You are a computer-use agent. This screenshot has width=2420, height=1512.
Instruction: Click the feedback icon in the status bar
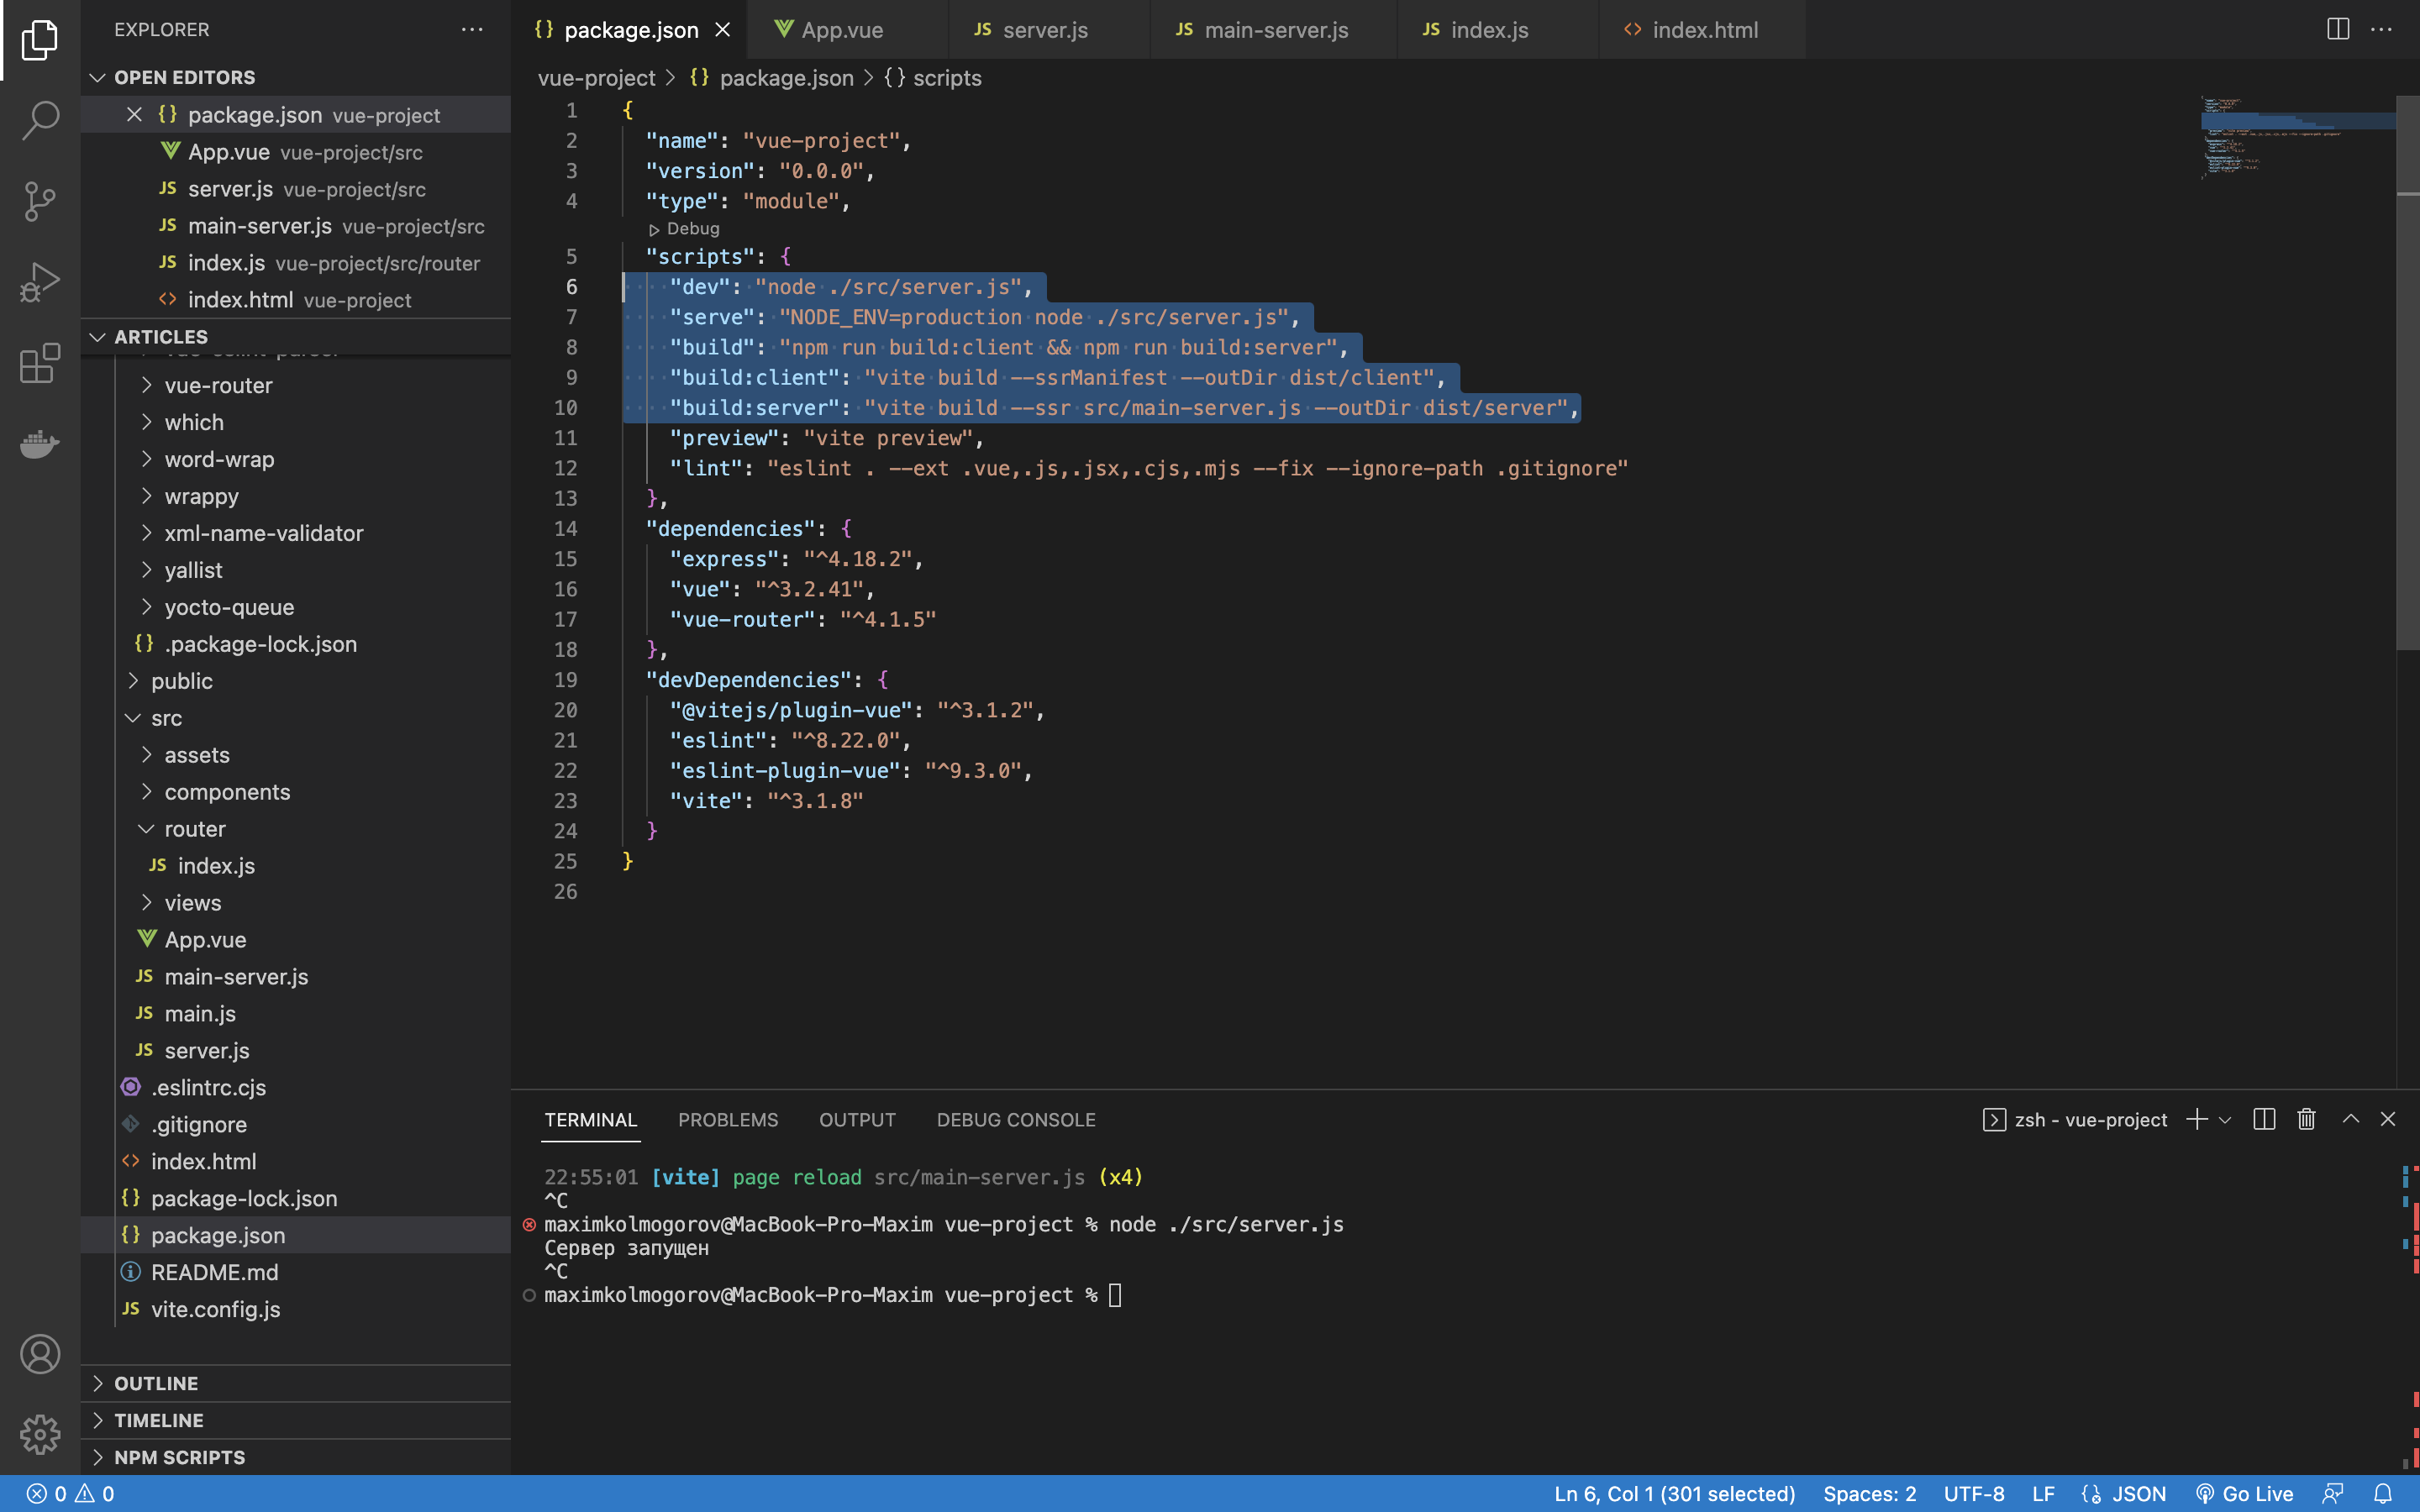pyautogui.click(x=2332, y=1494)
